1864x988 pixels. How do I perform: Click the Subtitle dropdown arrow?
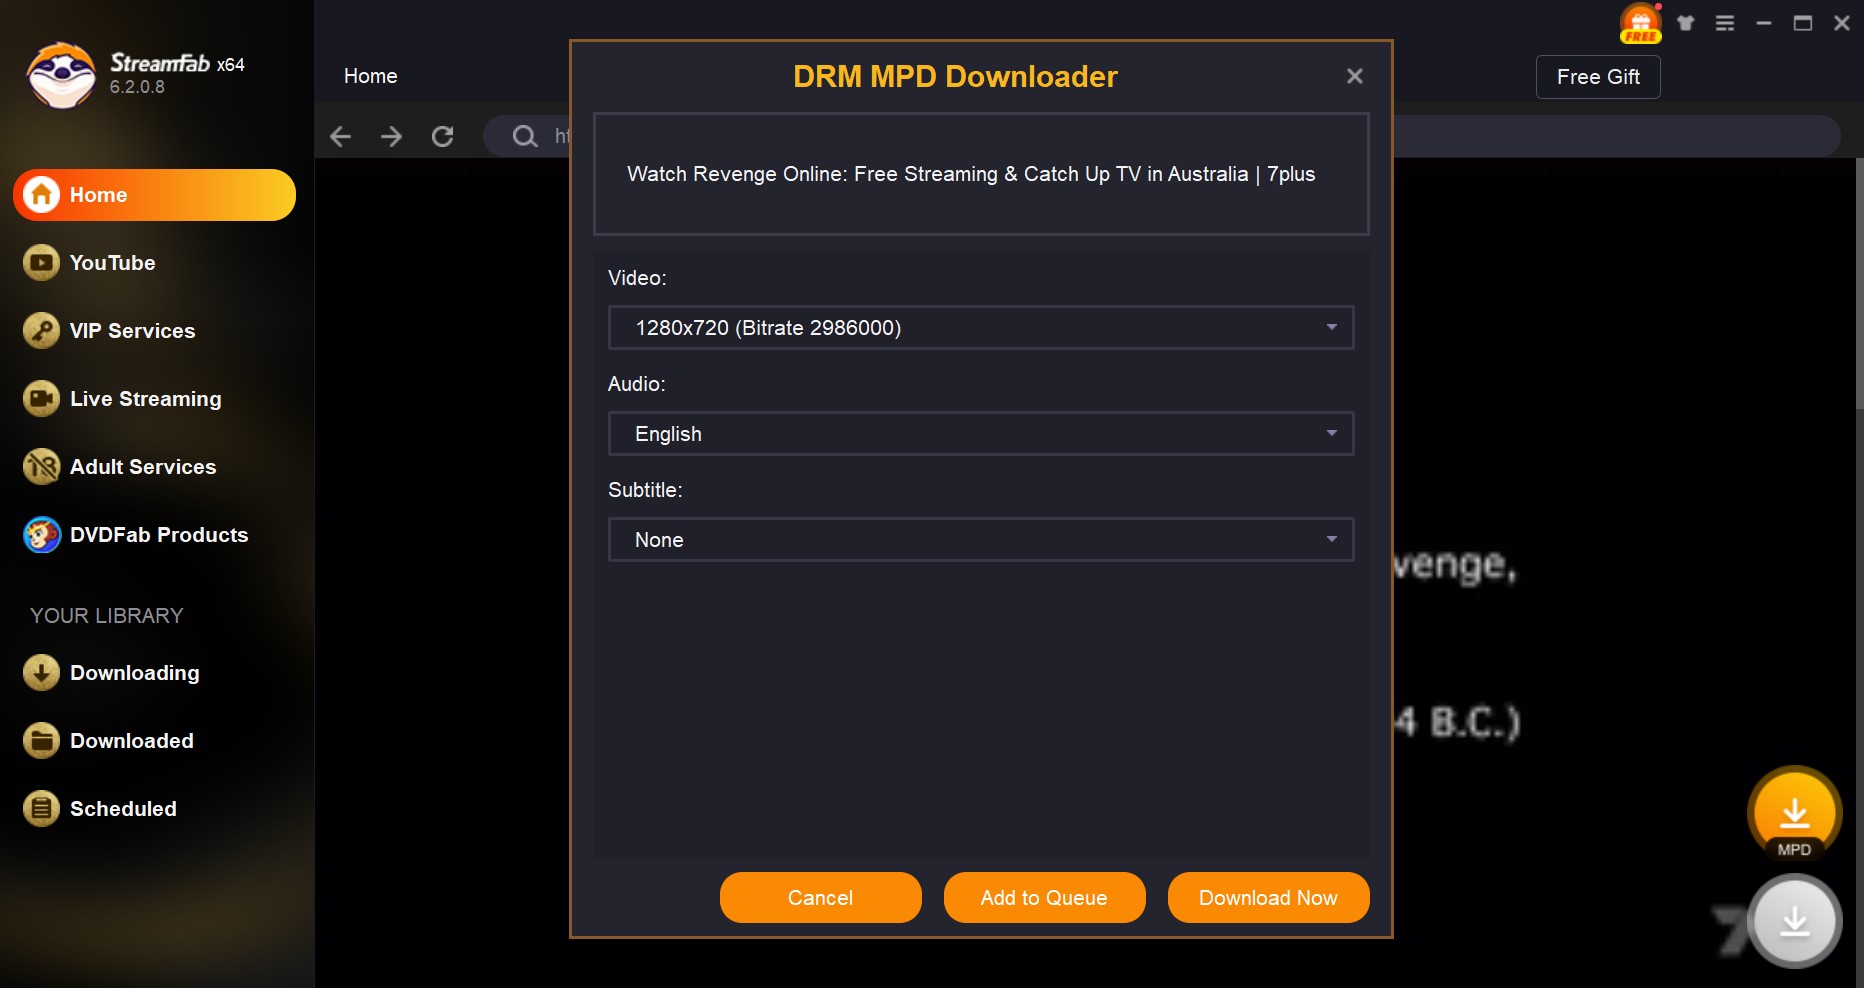point(1332,539)
